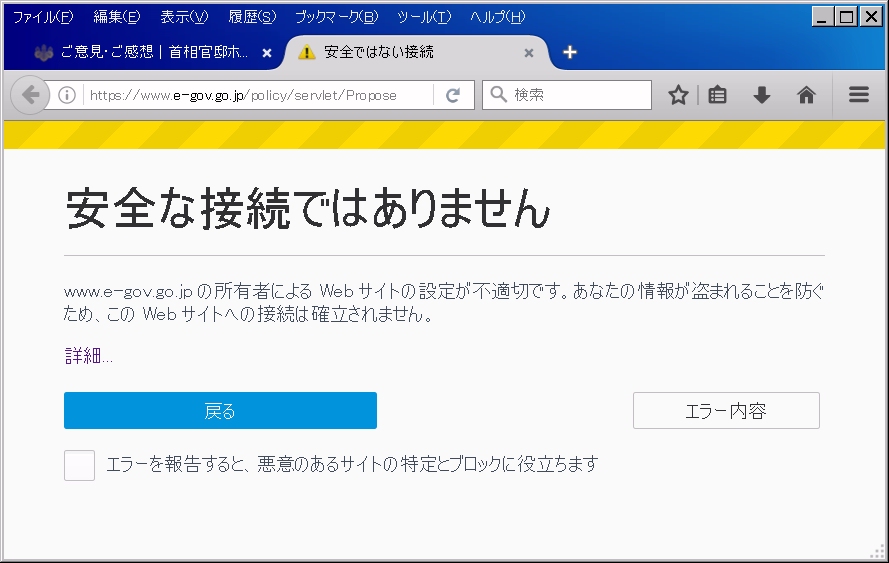Click the search magnifier icon
The width and height of the screenshot is (889, 563).
point(498,94)
